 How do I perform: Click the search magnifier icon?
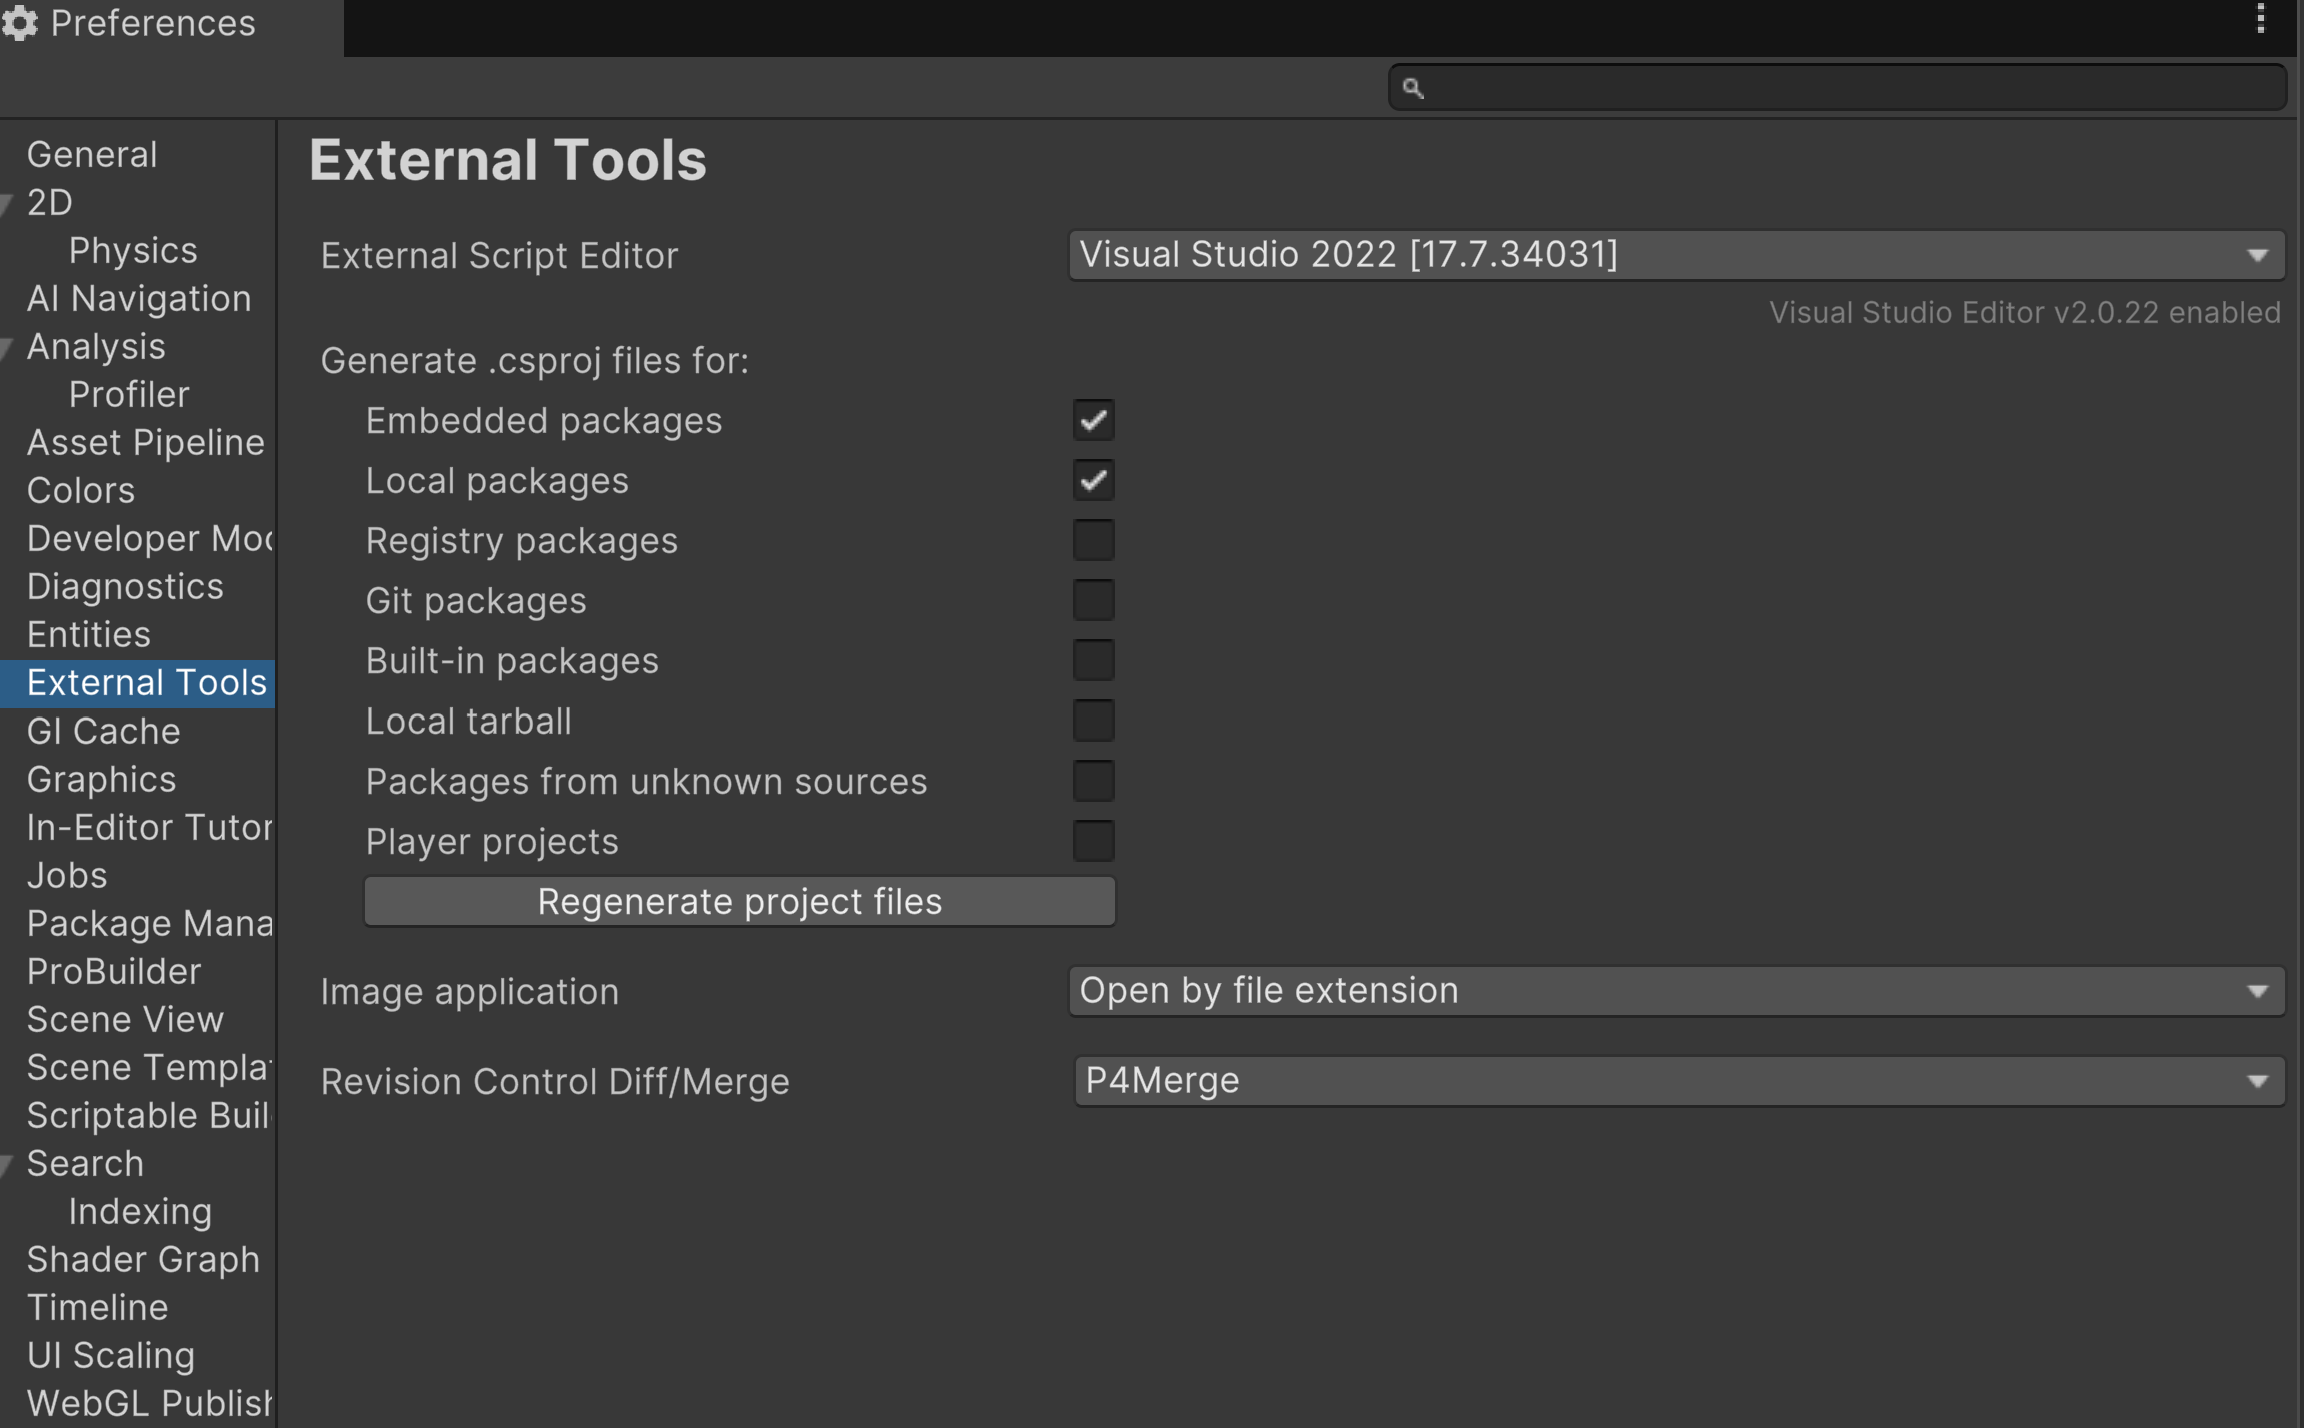(x=1413, y=88)
